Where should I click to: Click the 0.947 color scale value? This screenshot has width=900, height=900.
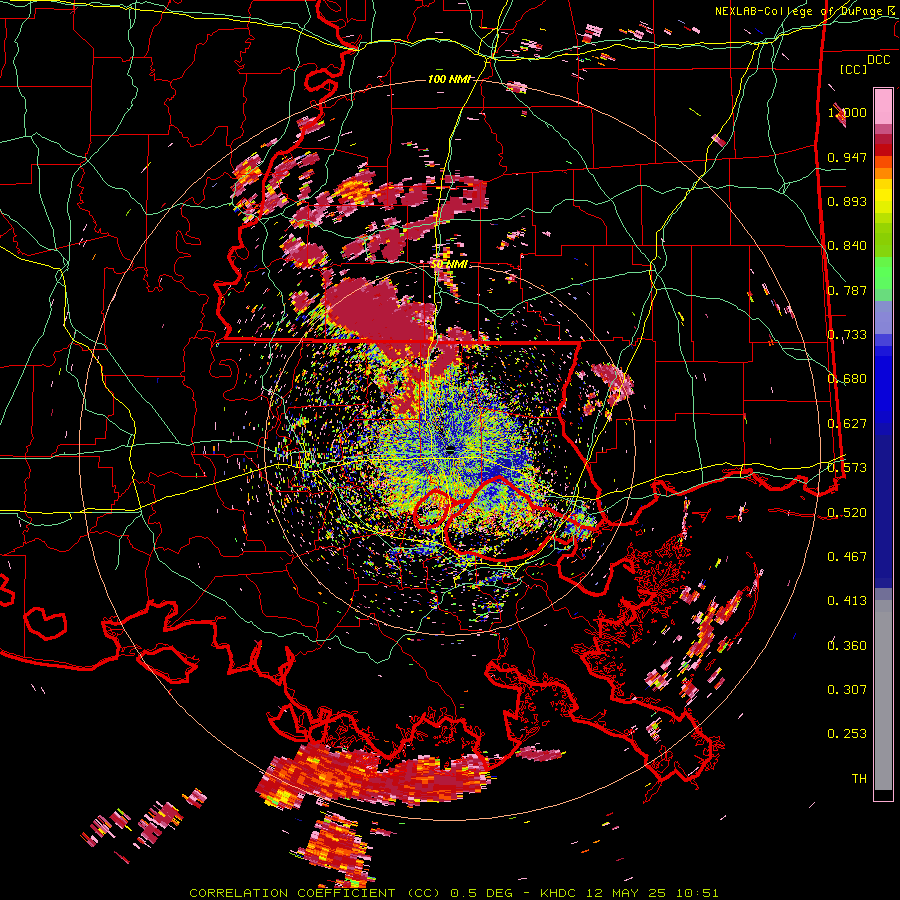(x=847, y=157)
